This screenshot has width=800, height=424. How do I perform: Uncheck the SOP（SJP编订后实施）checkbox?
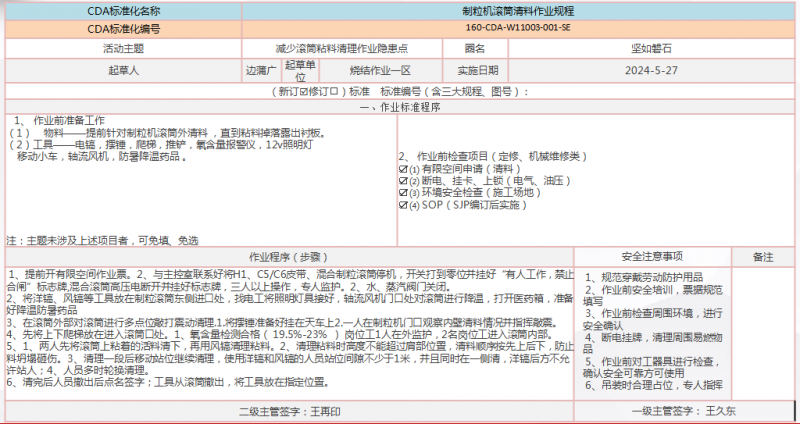click(x=403, y=205)
